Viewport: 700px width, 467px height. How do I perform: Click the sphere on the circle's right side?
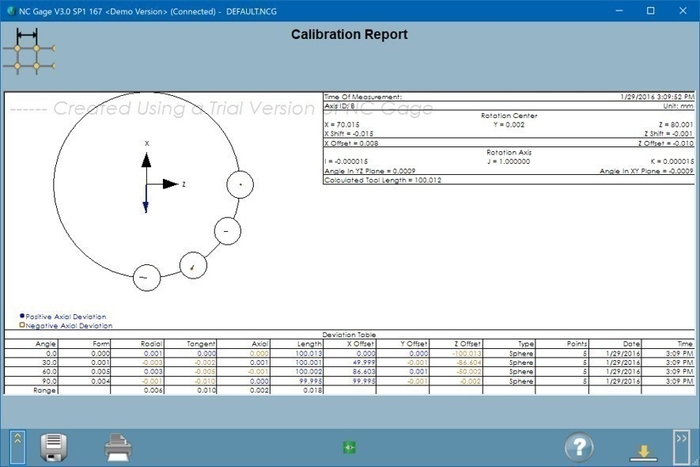[x=239, y=185]
